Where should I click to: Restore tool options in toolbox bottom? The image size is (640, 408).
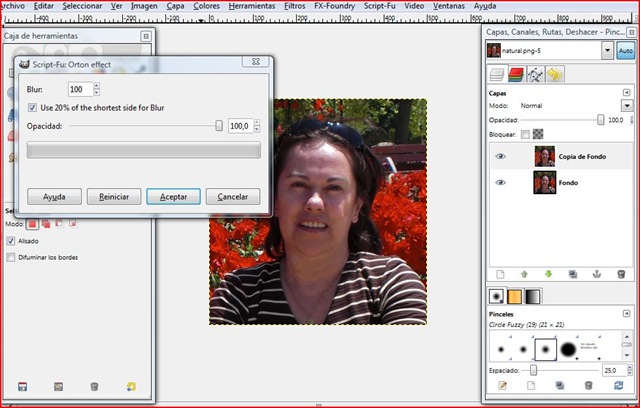58,386
